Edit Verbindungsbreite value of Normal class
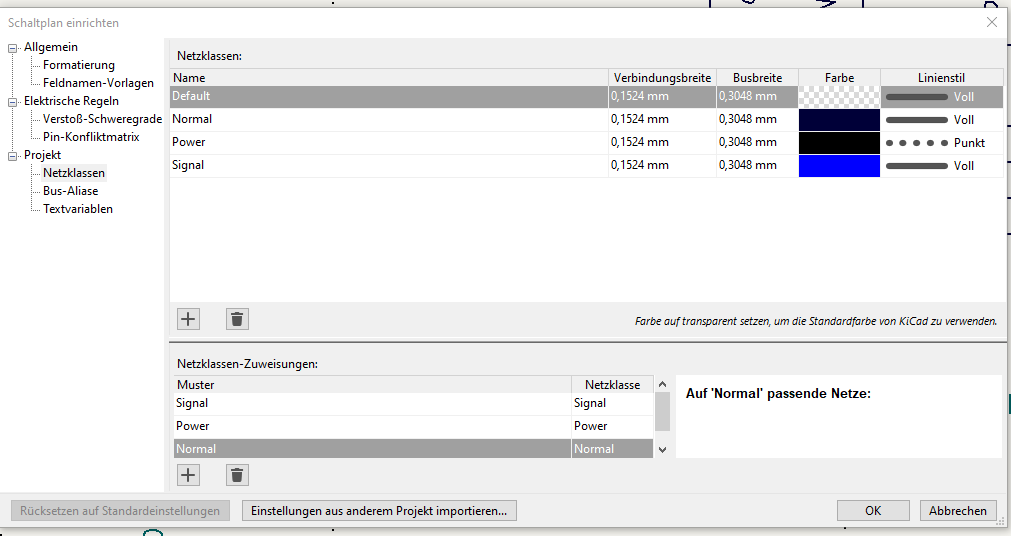This screenshot has width=1011, height=536. pyautogui.click(x=662, y=120)
